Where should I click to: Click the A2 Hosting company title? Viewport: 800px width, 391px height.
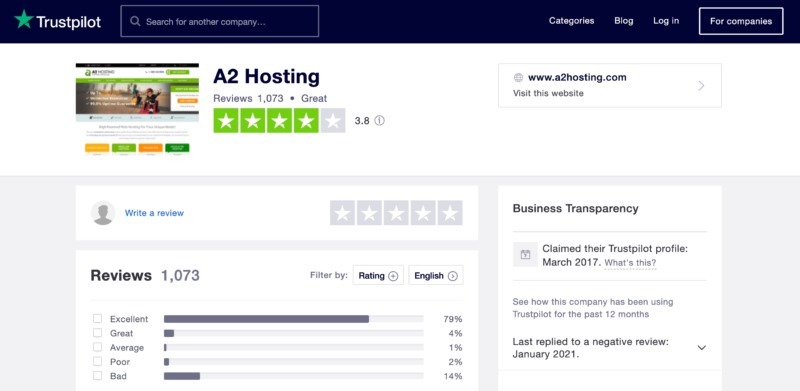tap(266, 77)
